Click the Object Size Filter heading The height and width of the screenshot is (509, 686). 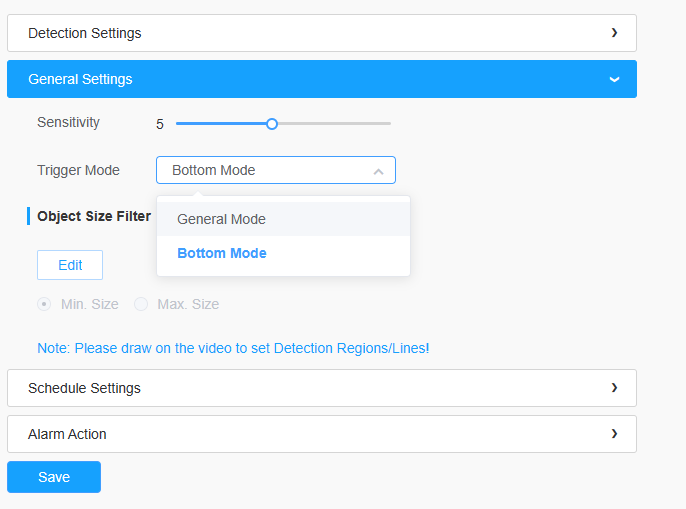[94, 216]
